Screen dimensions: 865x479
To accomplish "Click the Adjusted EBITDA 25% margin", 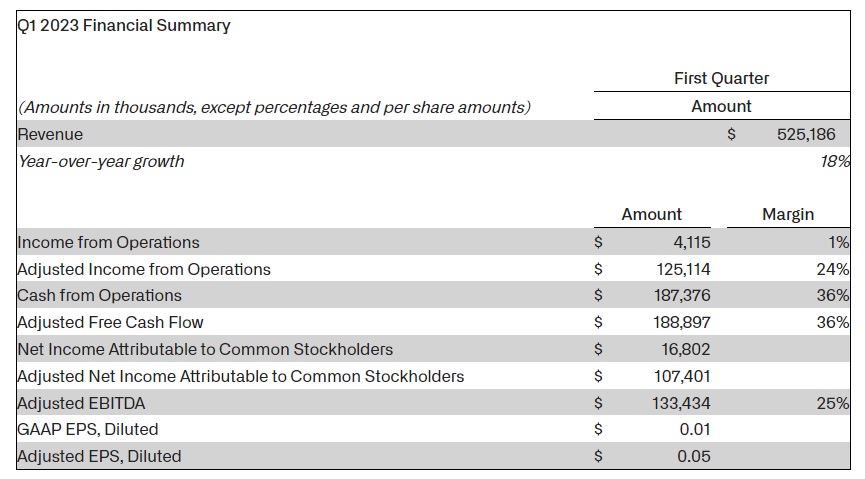I will tap(833, 403).
